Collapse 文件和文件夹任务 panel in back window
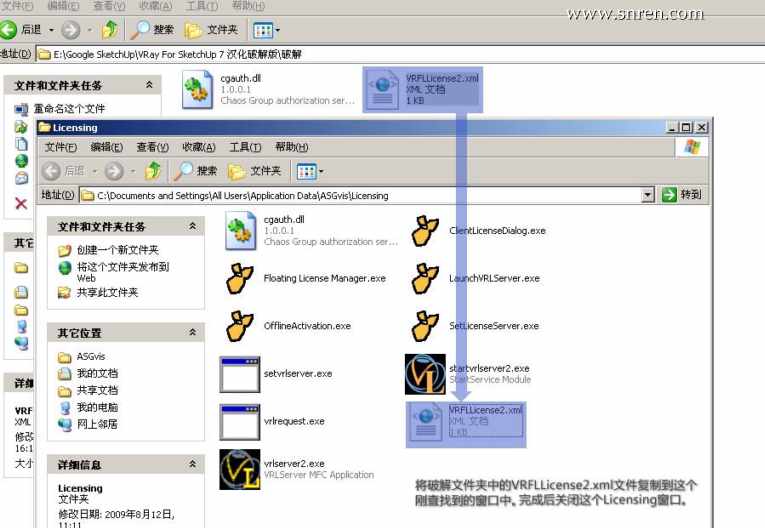The image size is (765, 528). [x=149, y=85]
